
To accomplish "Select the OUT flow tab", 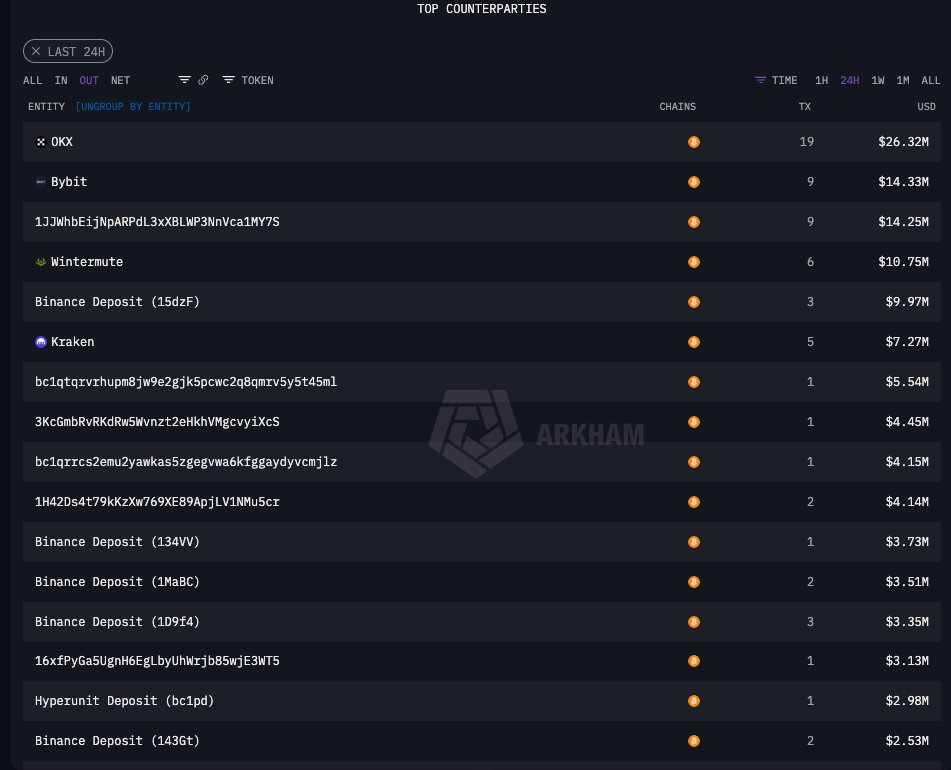I will (89, 80).
